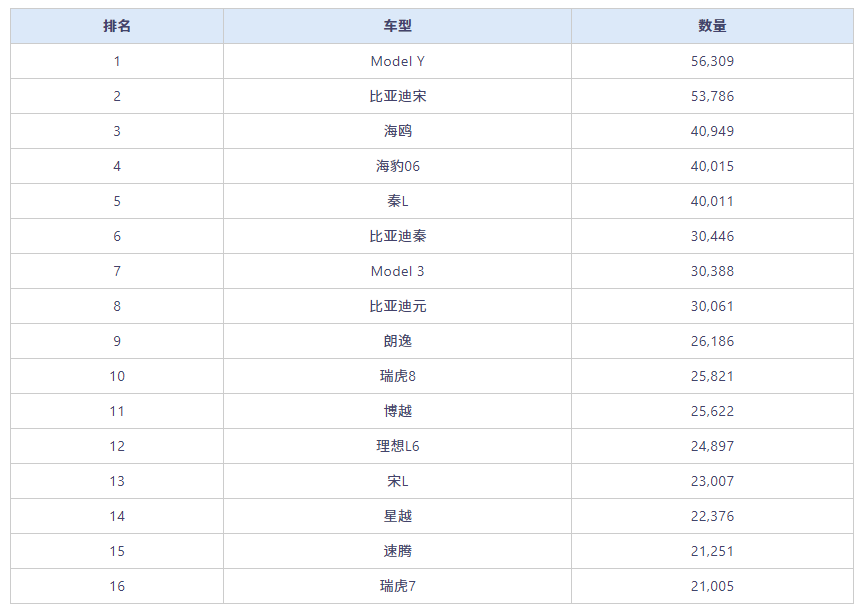Image resolution: width=864 pixels, height=614 pixels.
Task: Click the 数量 column header
Action: 712,26
